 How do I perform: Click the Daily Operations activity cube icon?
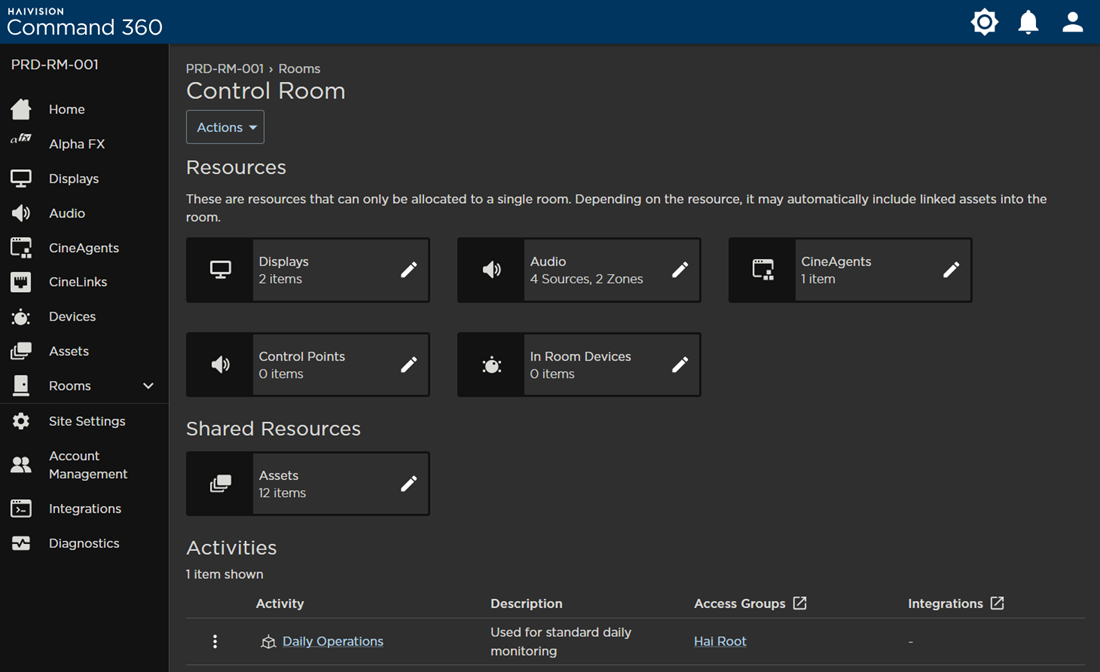point(268,641)
